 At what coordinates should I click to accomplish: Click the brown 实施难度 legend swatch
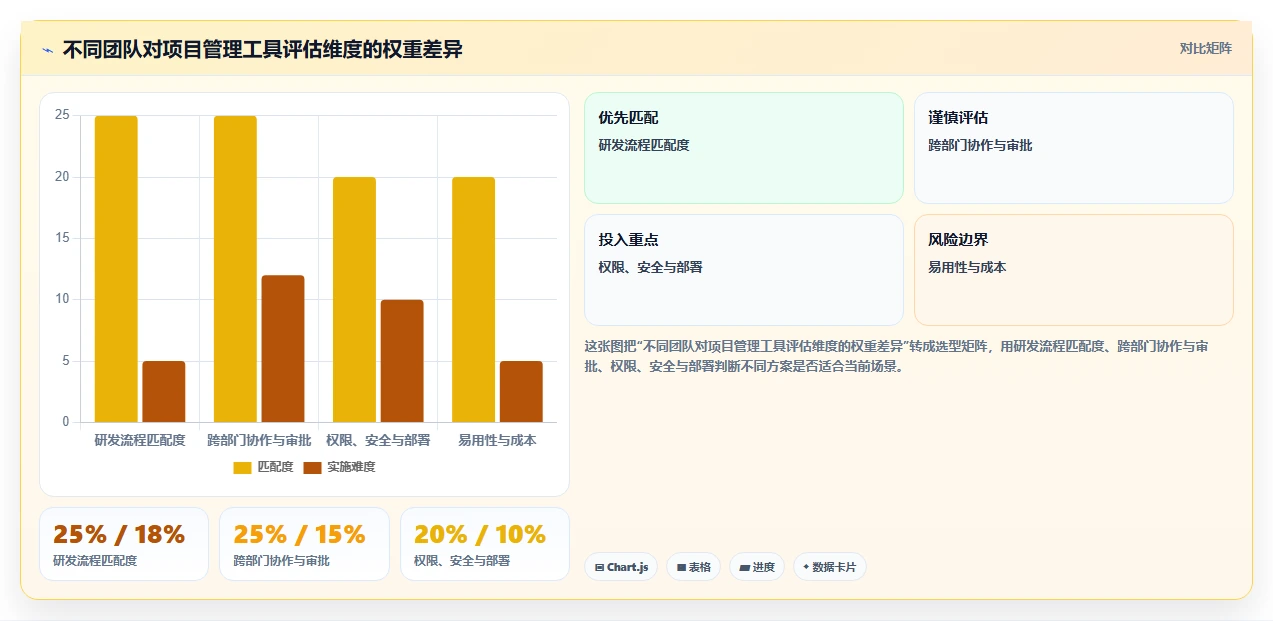click(312, 467)
